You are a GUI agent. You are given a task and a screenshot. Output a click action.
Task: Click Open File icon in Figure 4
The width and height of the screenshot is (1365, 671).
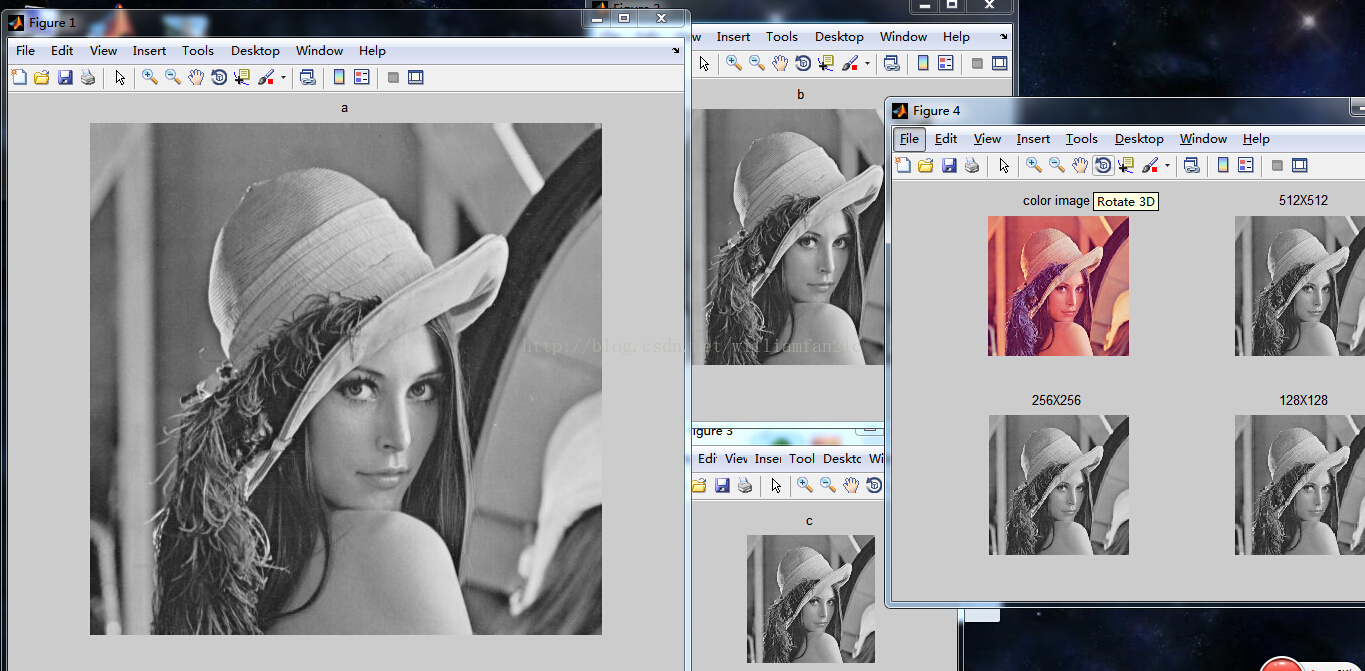926,165
